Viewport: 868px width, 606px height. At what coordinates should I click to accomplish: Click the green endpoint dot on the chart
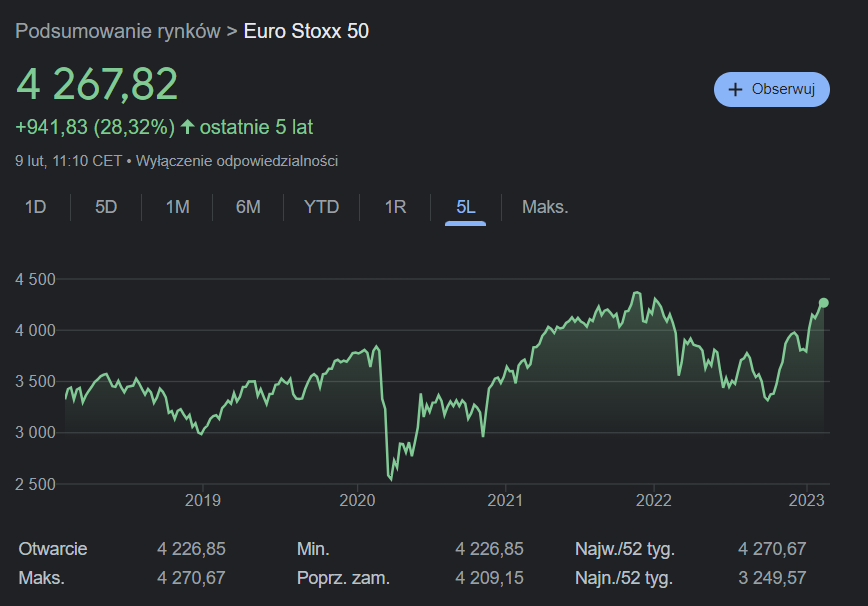tap(824, 302)
